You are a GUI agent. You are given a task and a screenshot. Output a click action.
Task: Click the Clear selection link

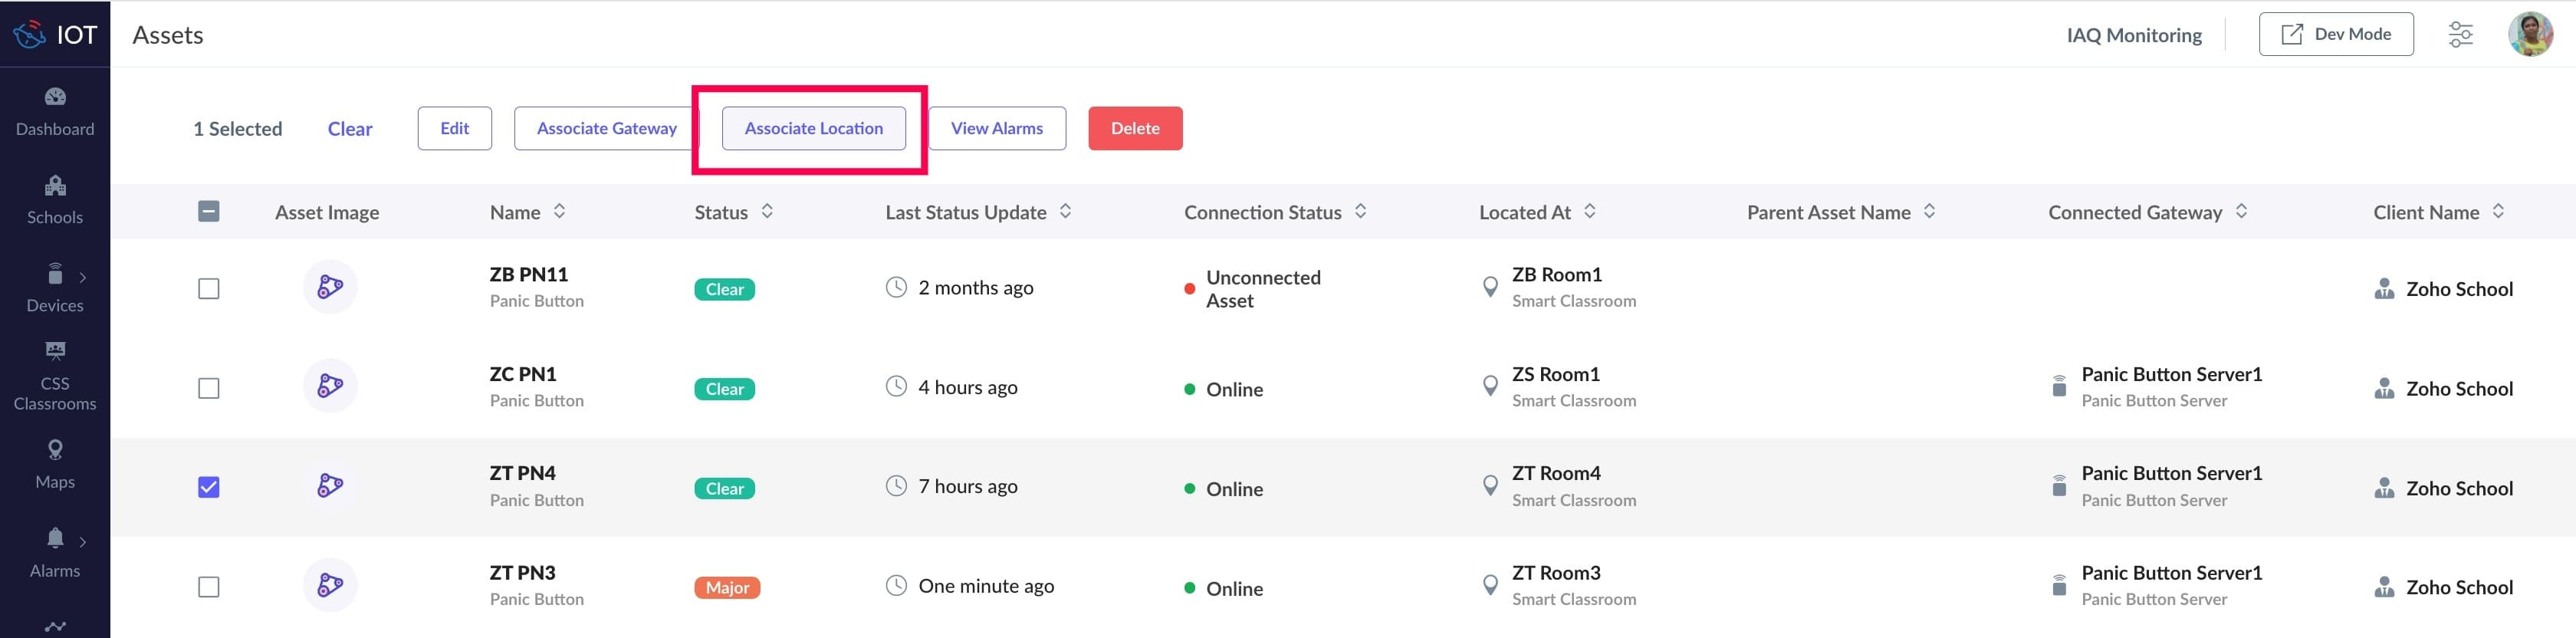[349, 129]
